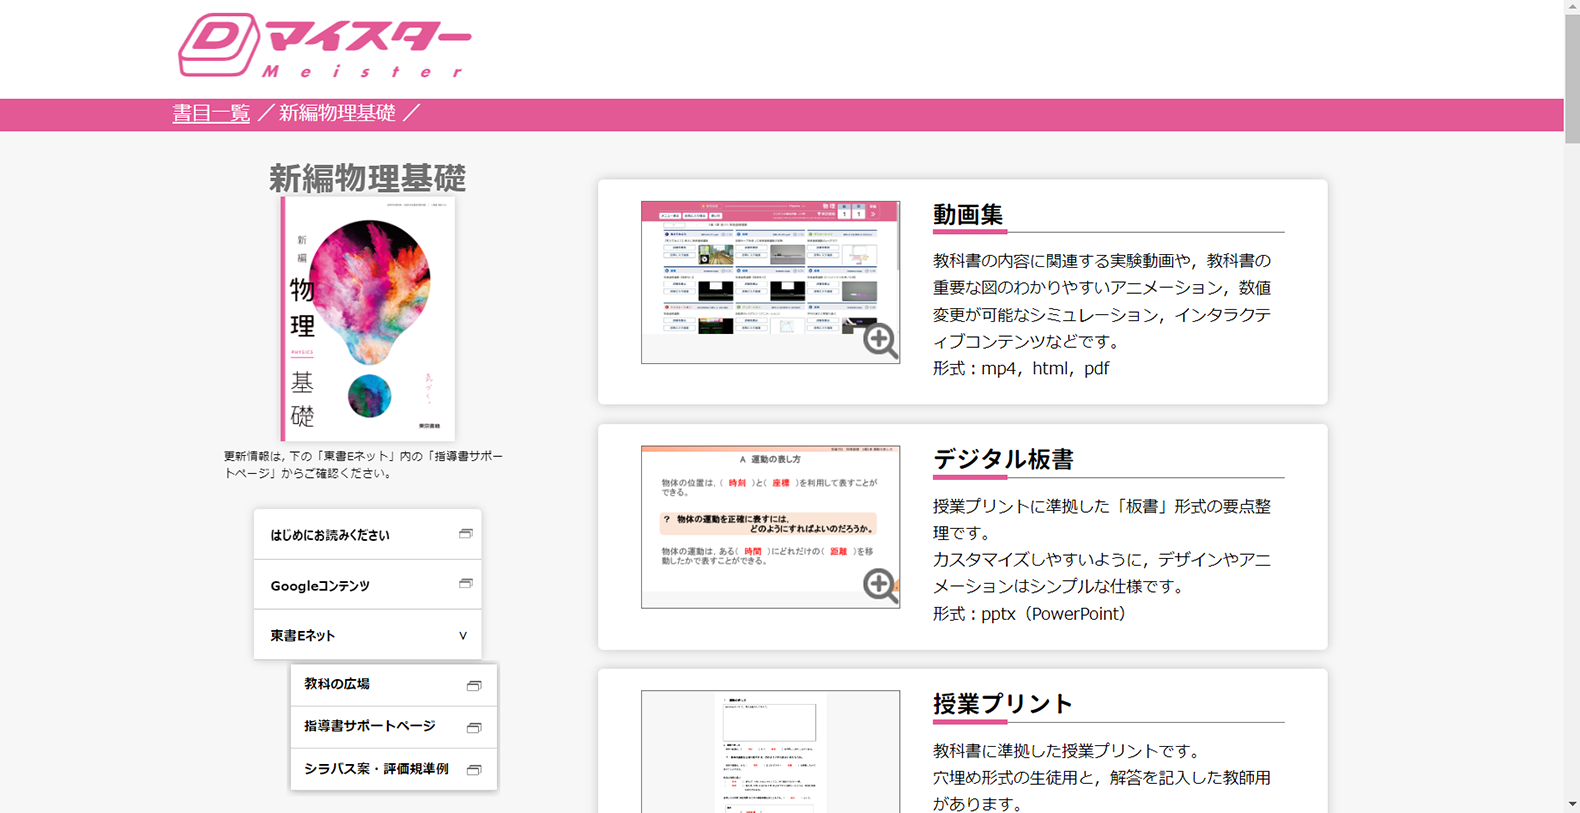
Task: Open the はじめにお読みください menu item
Action: point(330,535)
